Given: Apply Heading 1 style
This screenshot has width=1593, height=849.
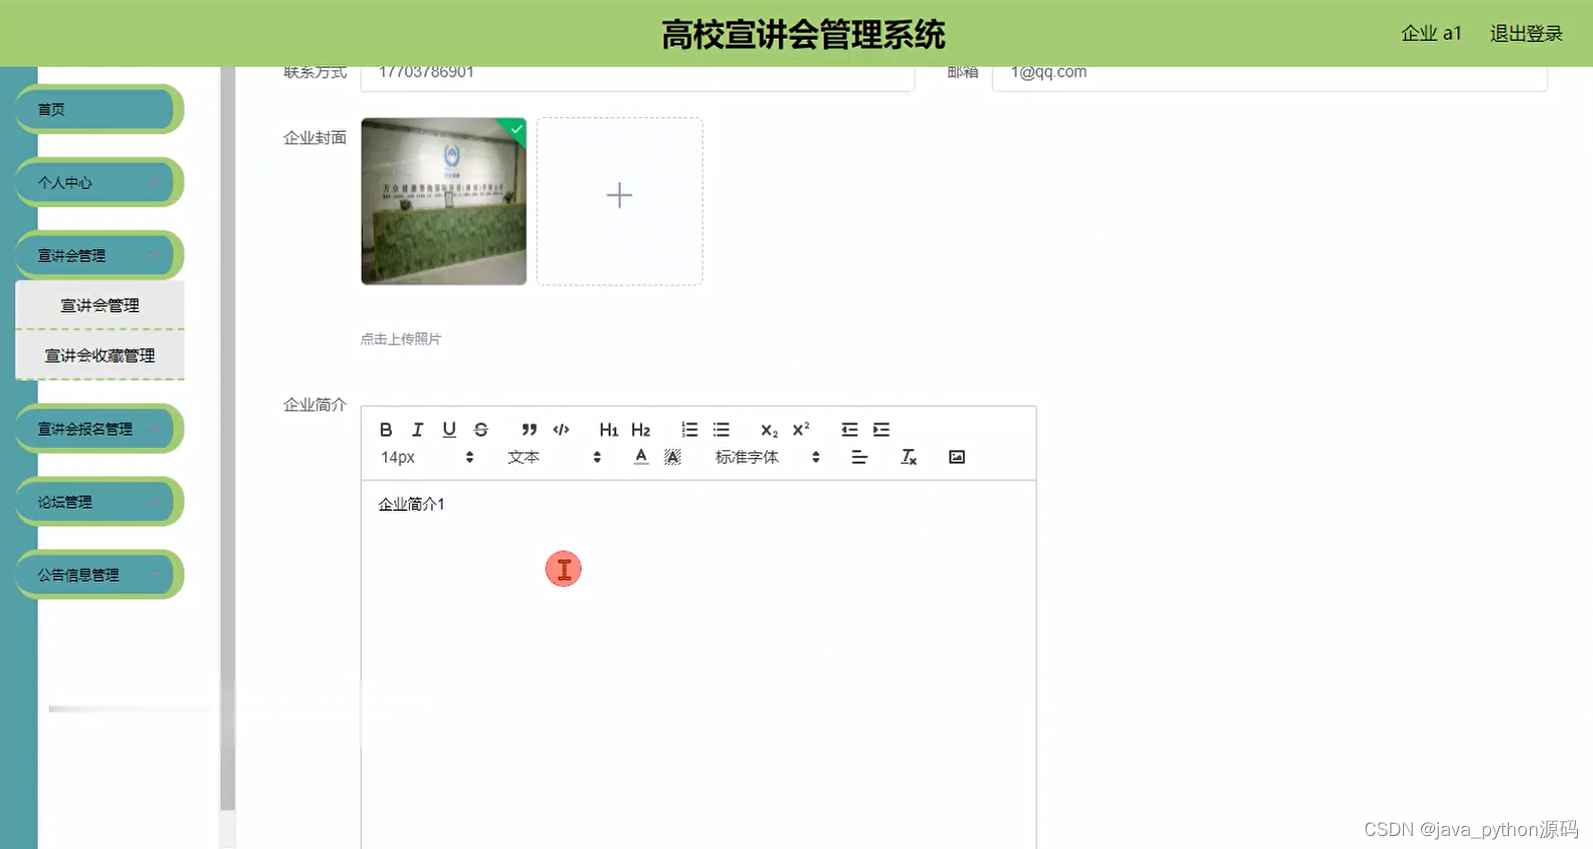Looking at the screenshot, I should [x=609, y=430].
